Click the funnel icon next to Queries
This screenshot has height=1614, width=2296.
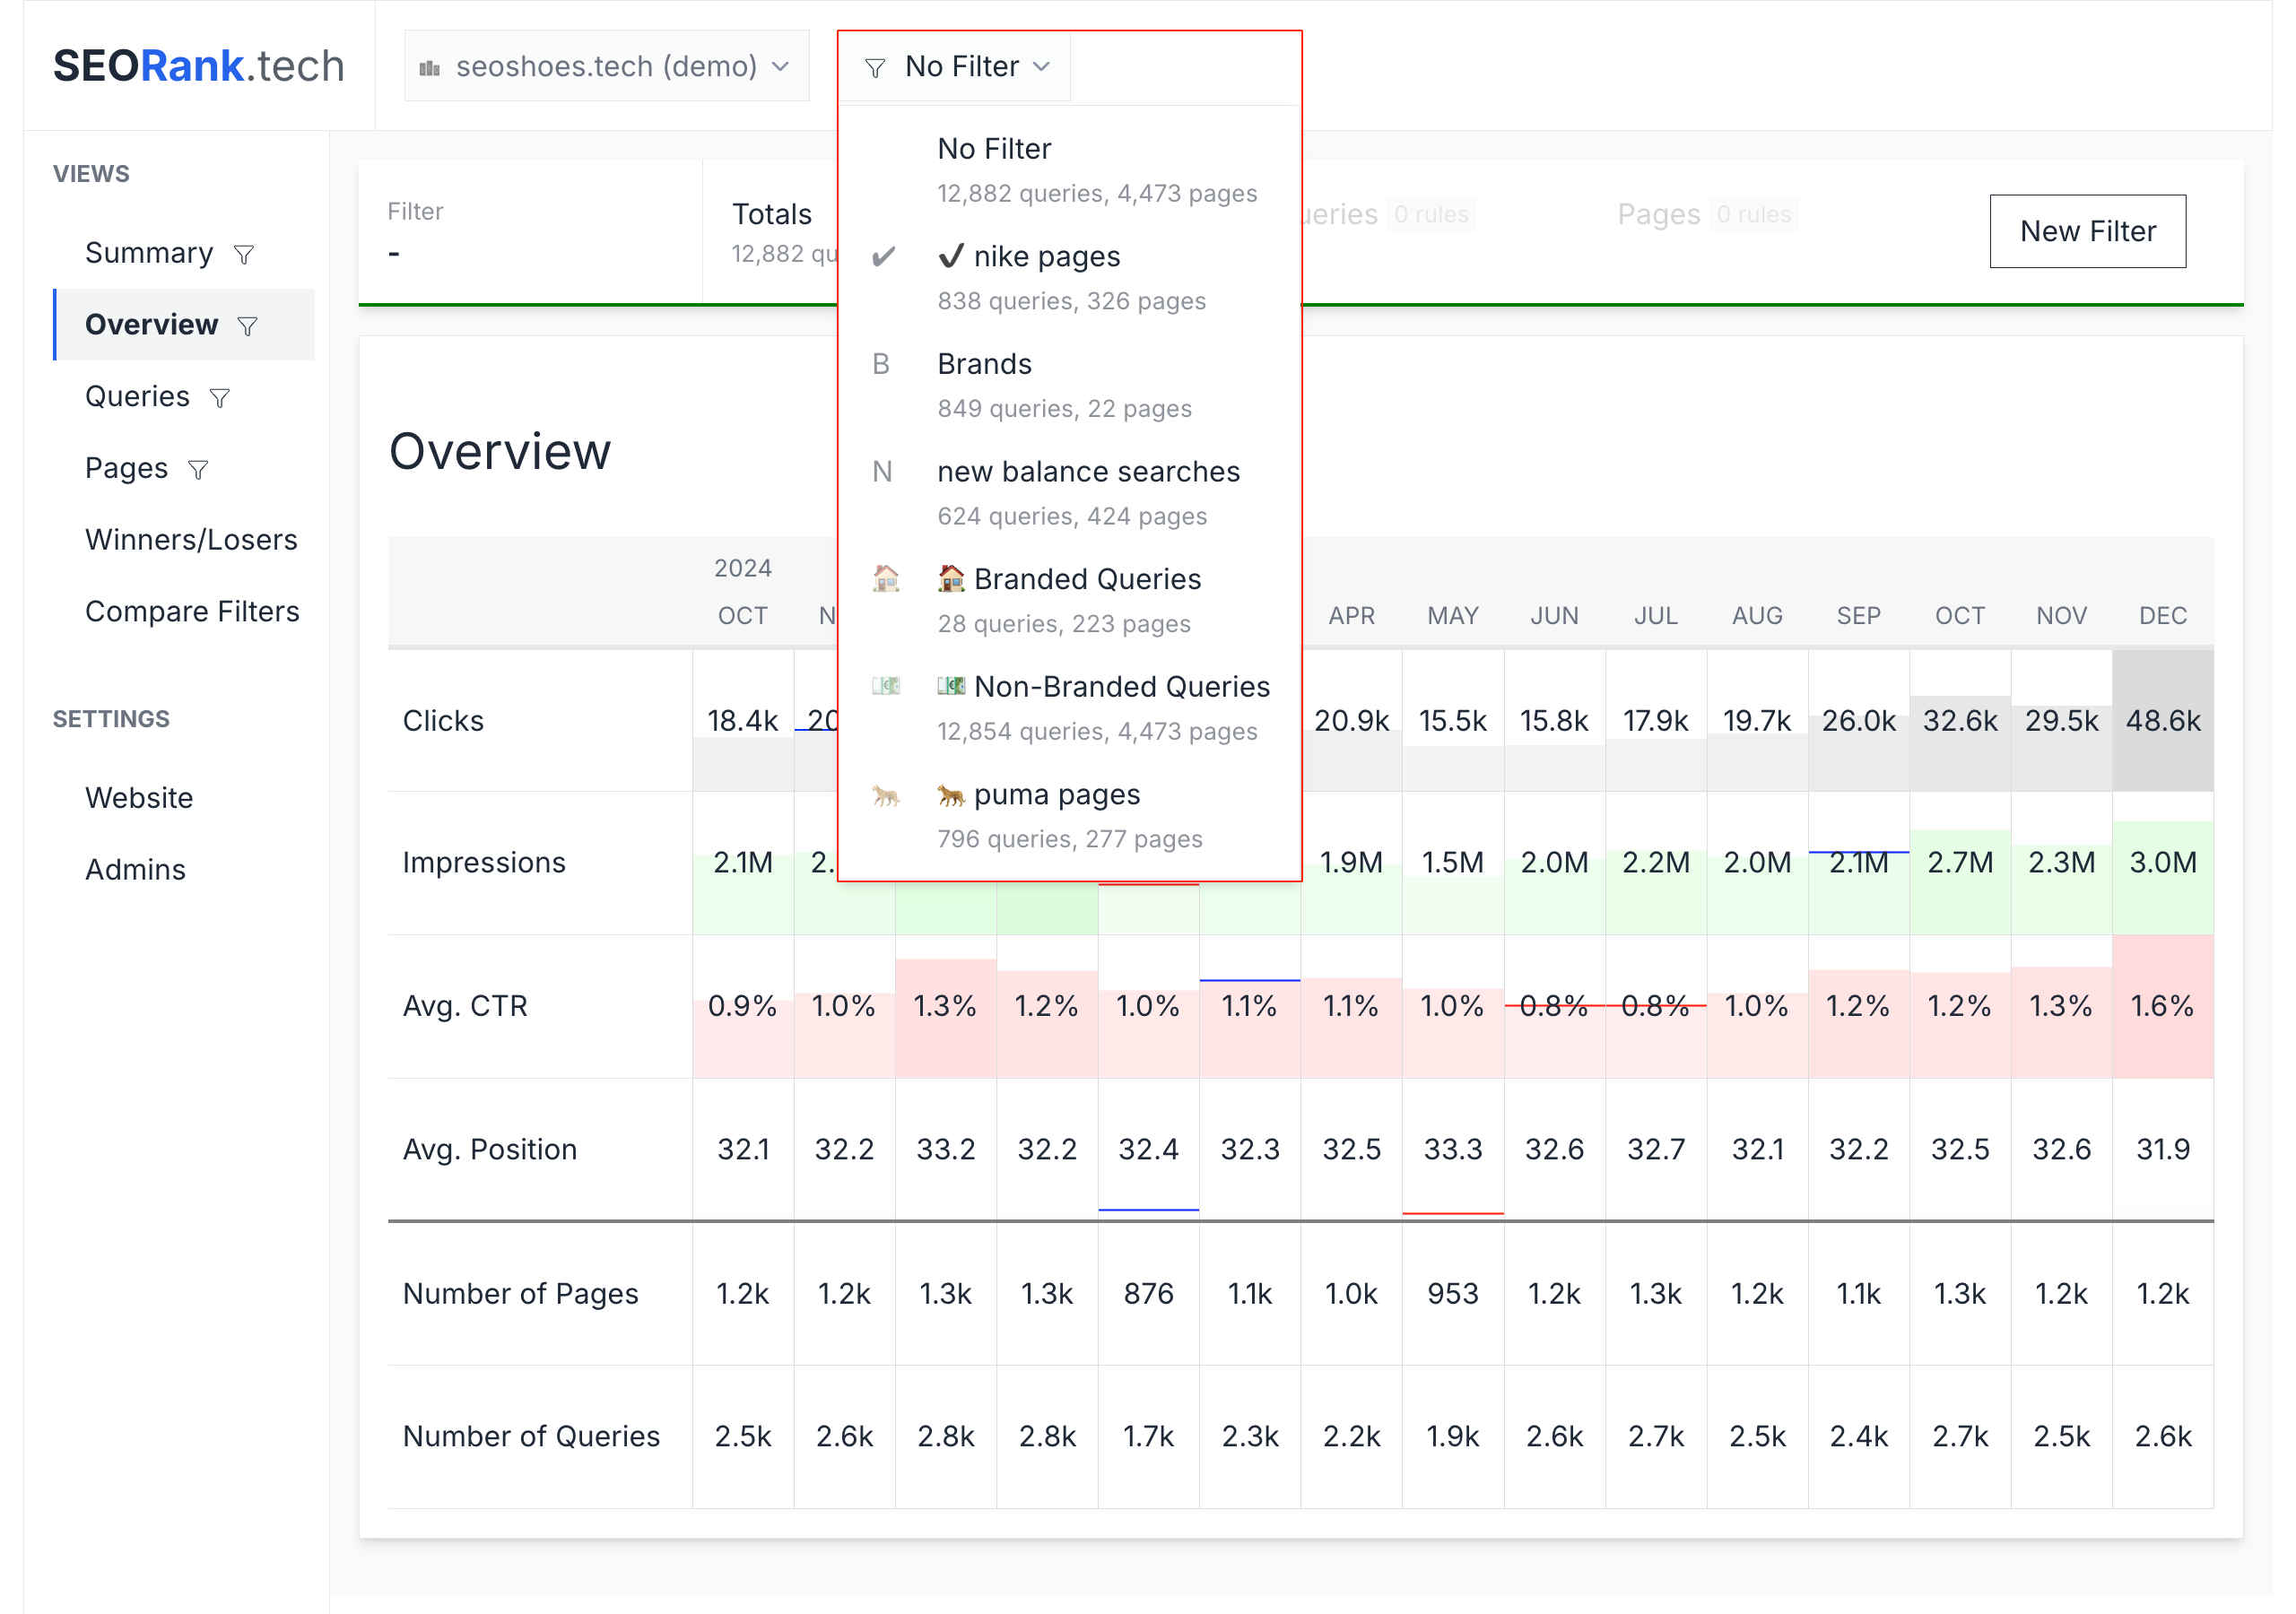tap(220, 398)
